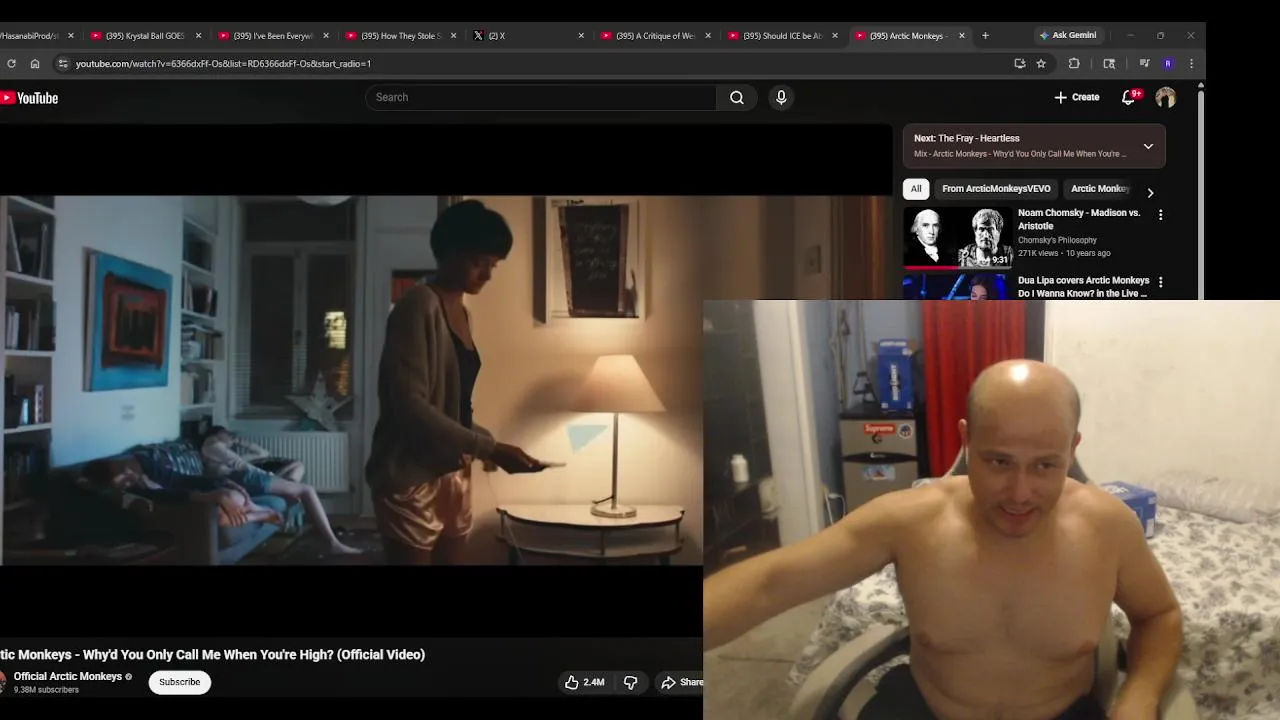This screenshot has height=720, width=1280.
Task: Click the install/cast icon in the address bar
Action: (1019, 63)
